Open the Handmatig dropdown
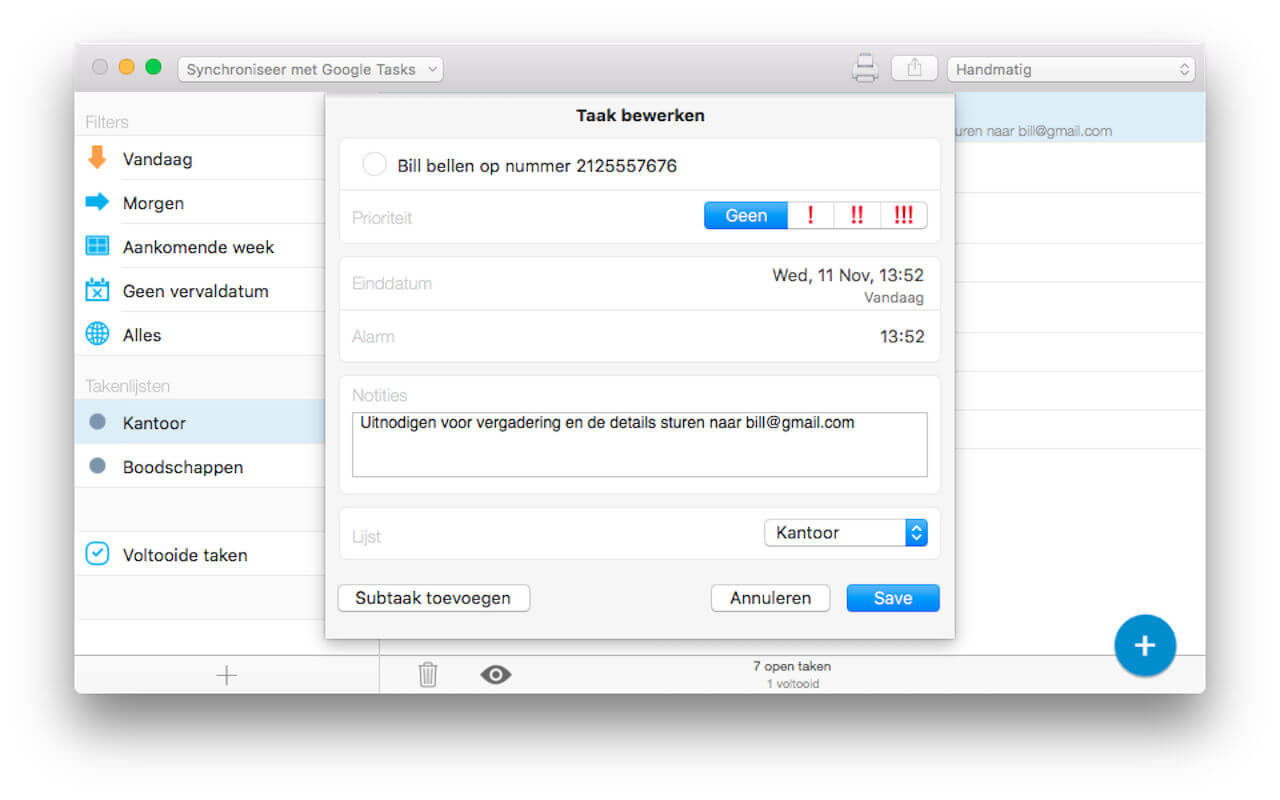This screenshot has height=800, width=1280. (x=1070, y=69)
